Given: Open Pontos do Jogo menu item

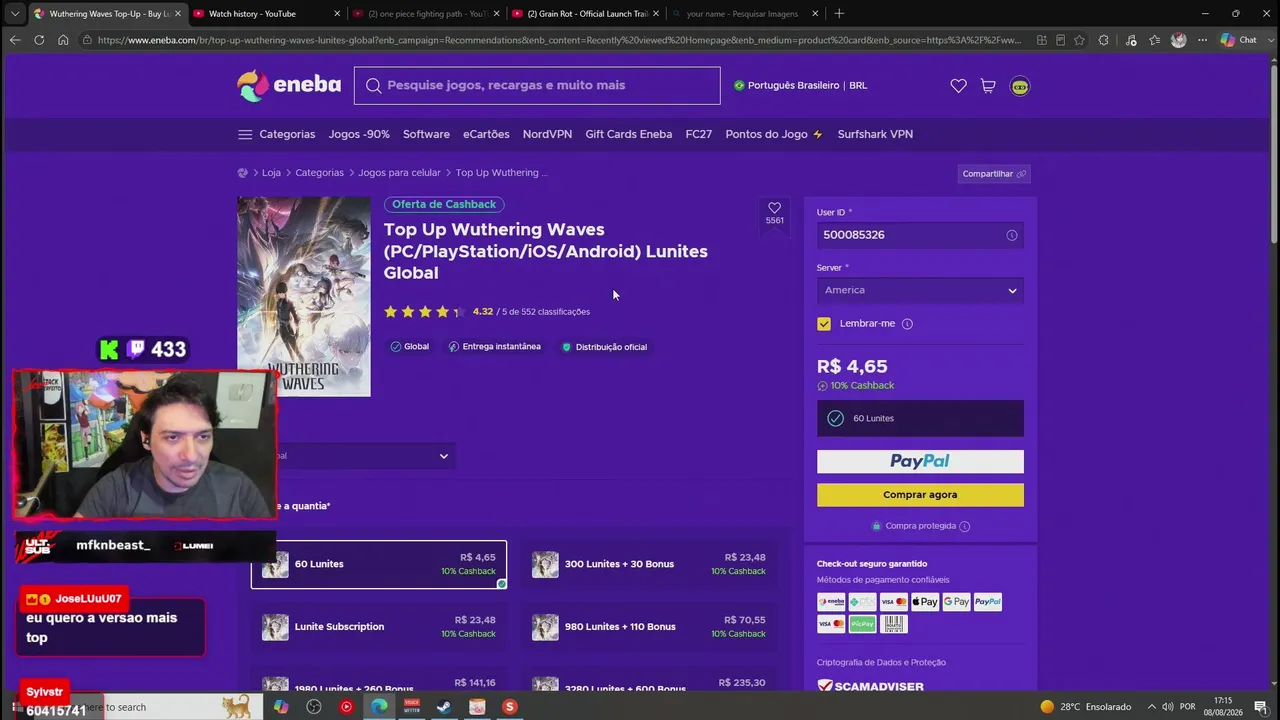Looking at the screenshot, I should (774, 134).
